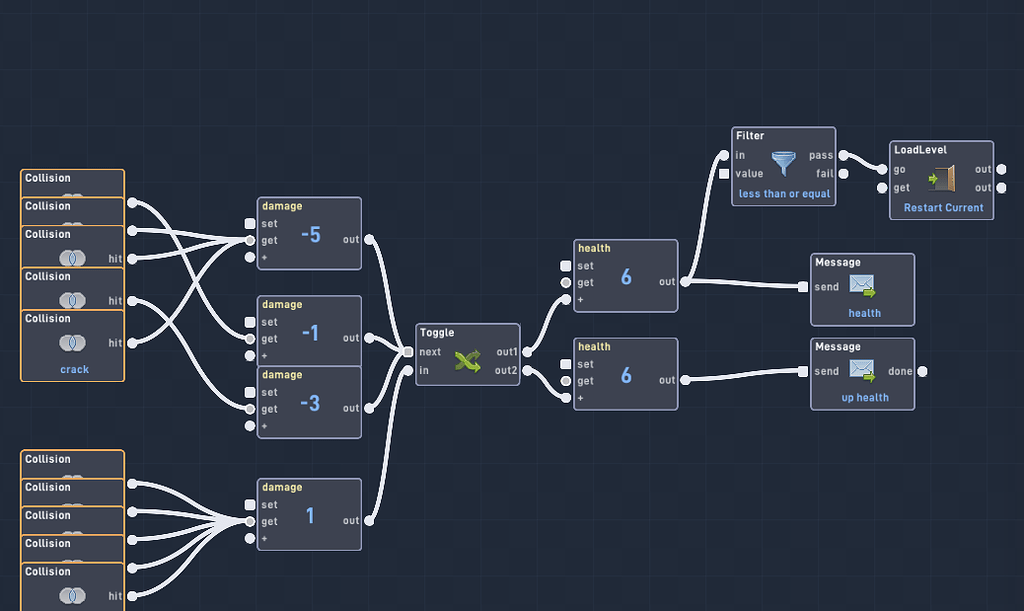This screenshot has height=611, width=1024.
Task: Select the "out" port of the -1 damage node
Action: (x=369, y=338)
